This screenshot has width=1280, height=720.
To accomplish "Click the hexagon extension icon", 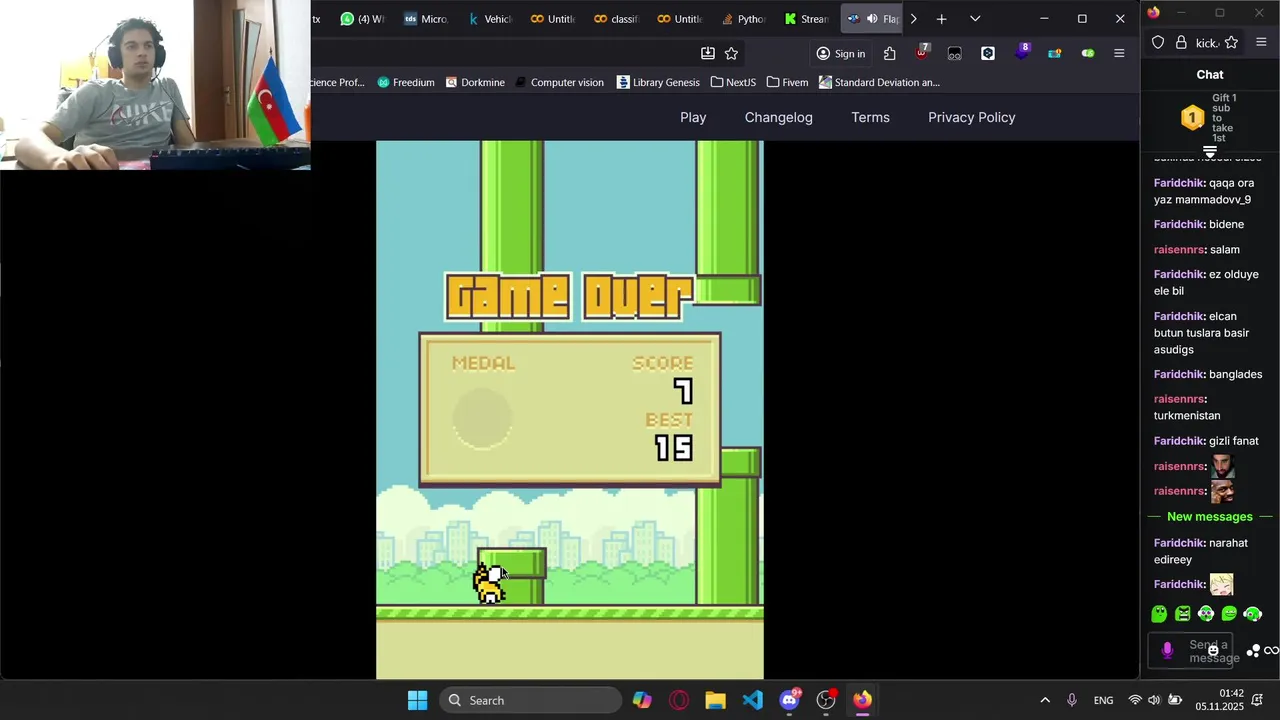I will pyautogui.click(x=988, y=53).
